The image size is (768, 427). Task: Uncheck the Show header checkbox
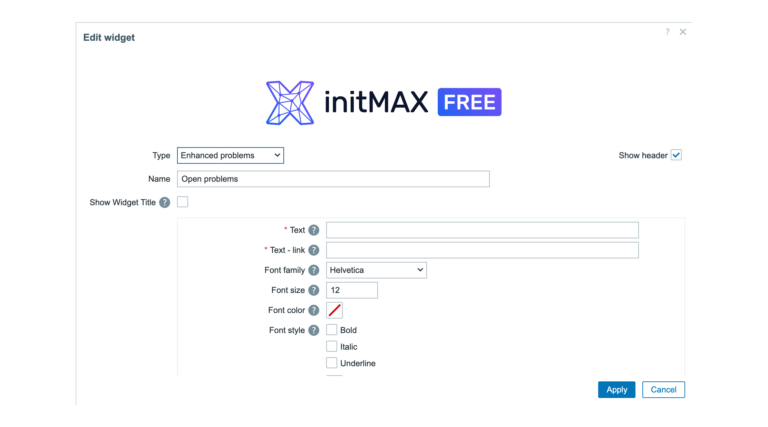(x=676, y=155)
